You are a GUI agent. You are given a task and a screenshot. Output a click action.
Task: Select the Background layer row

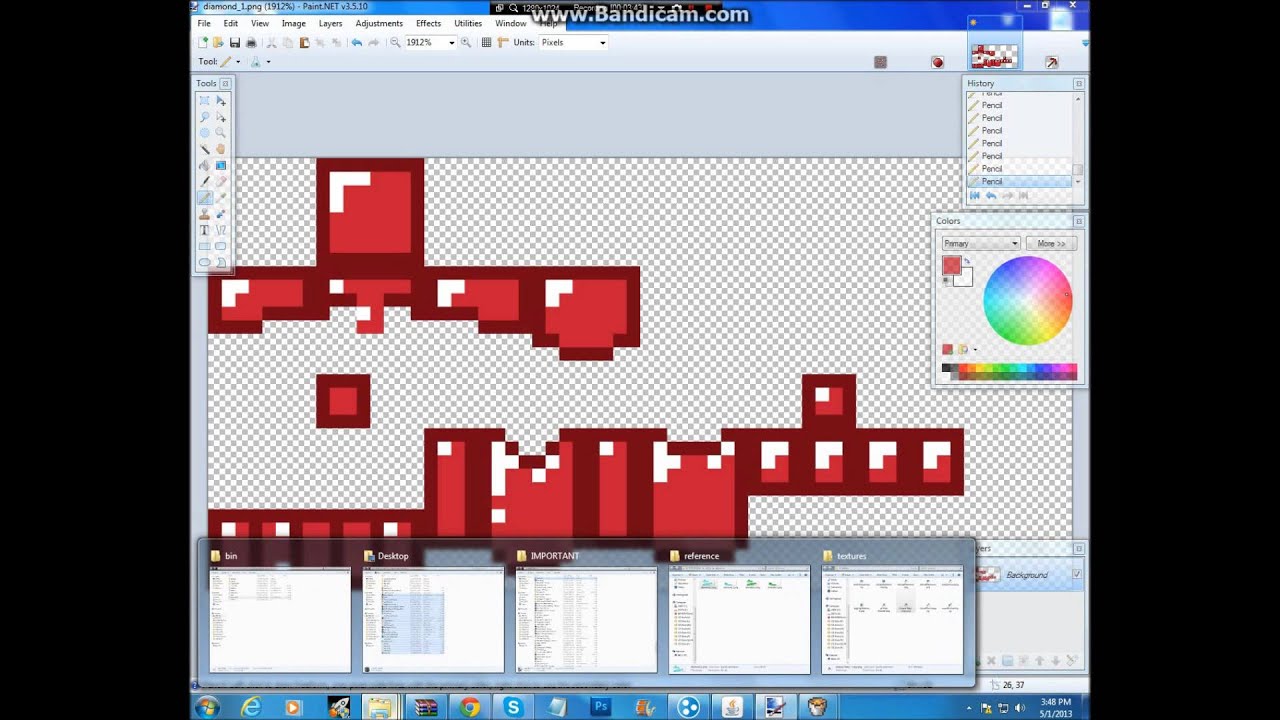(x=1029, y=575)
